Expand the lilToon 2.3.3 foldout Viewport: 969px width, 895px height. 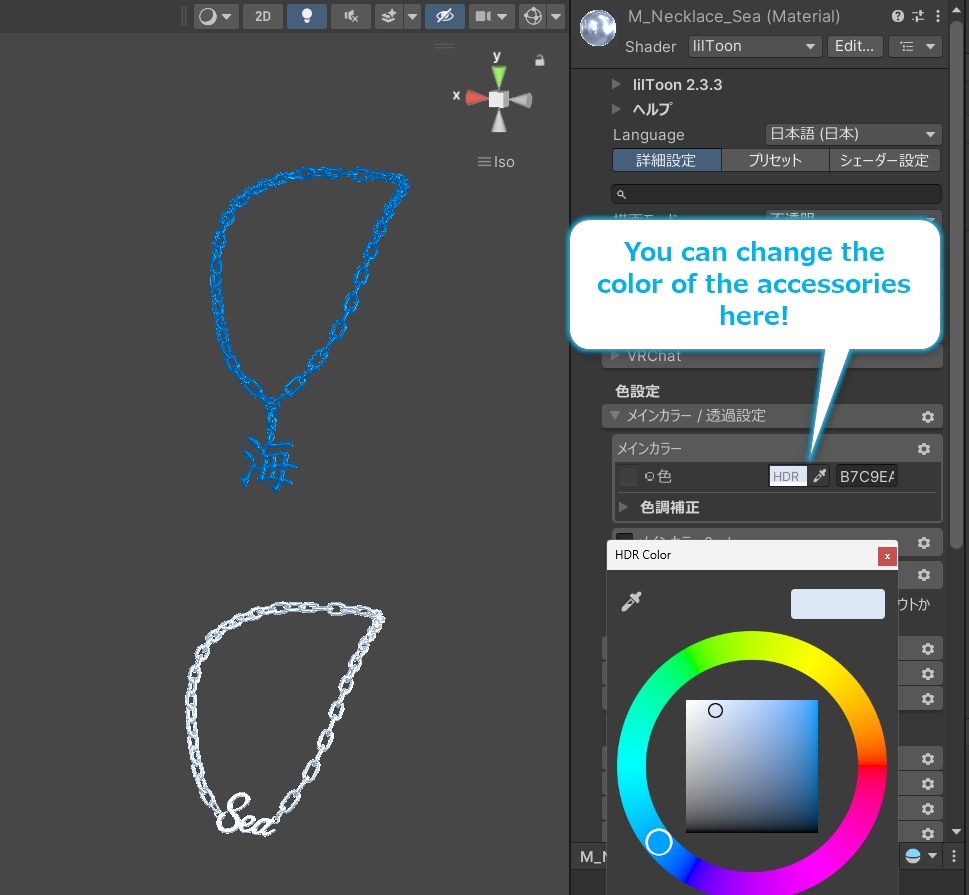coord(616,84)
